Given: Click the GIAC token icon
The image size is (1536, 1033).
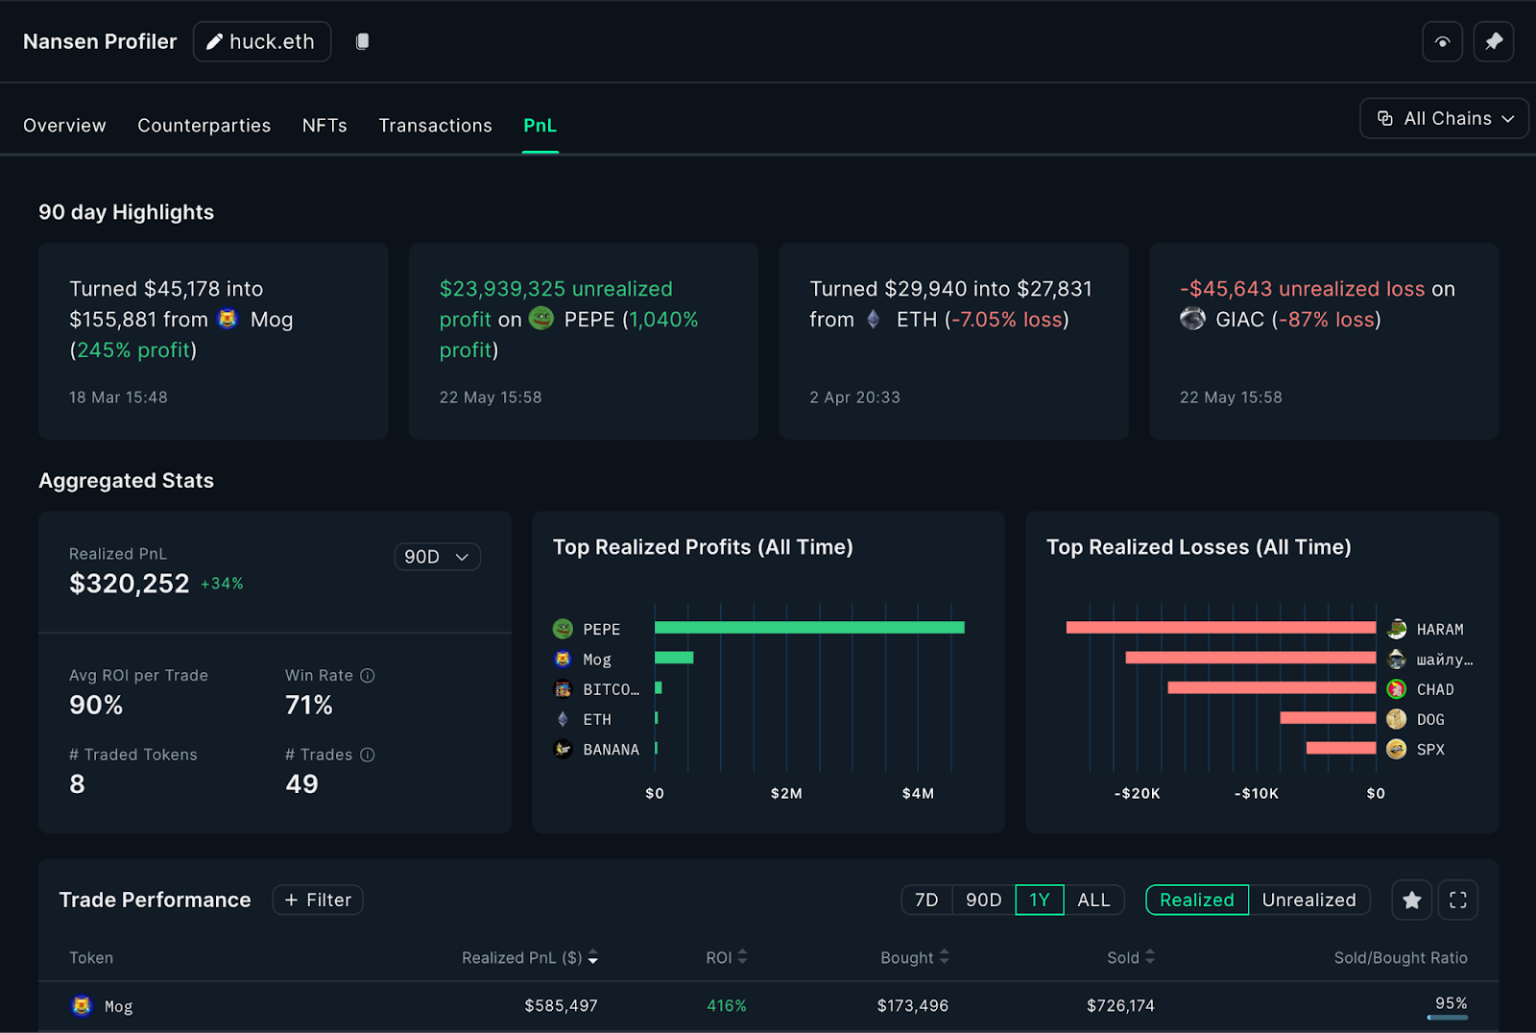Looking at the screenshot, I should pyautogui.click(x=1192, y=319).
